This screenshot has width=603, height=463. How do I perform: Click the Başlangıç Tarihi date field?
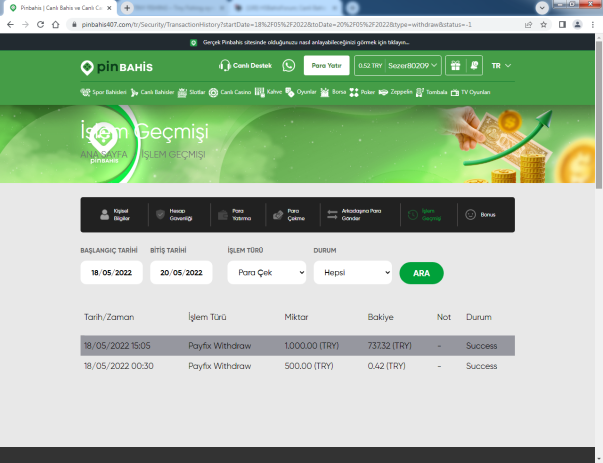click(111, 272)
